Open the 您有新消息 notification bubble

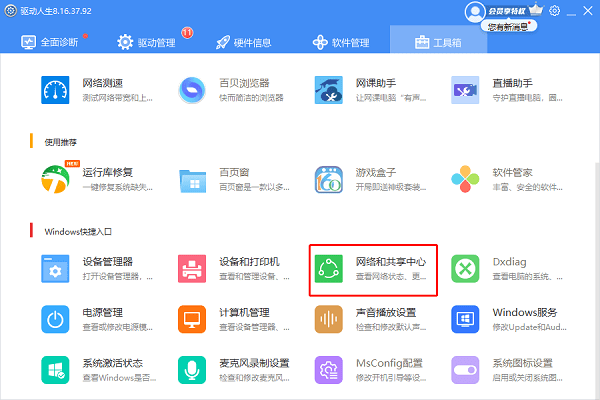pyautogui.click(x=509, y=26)
